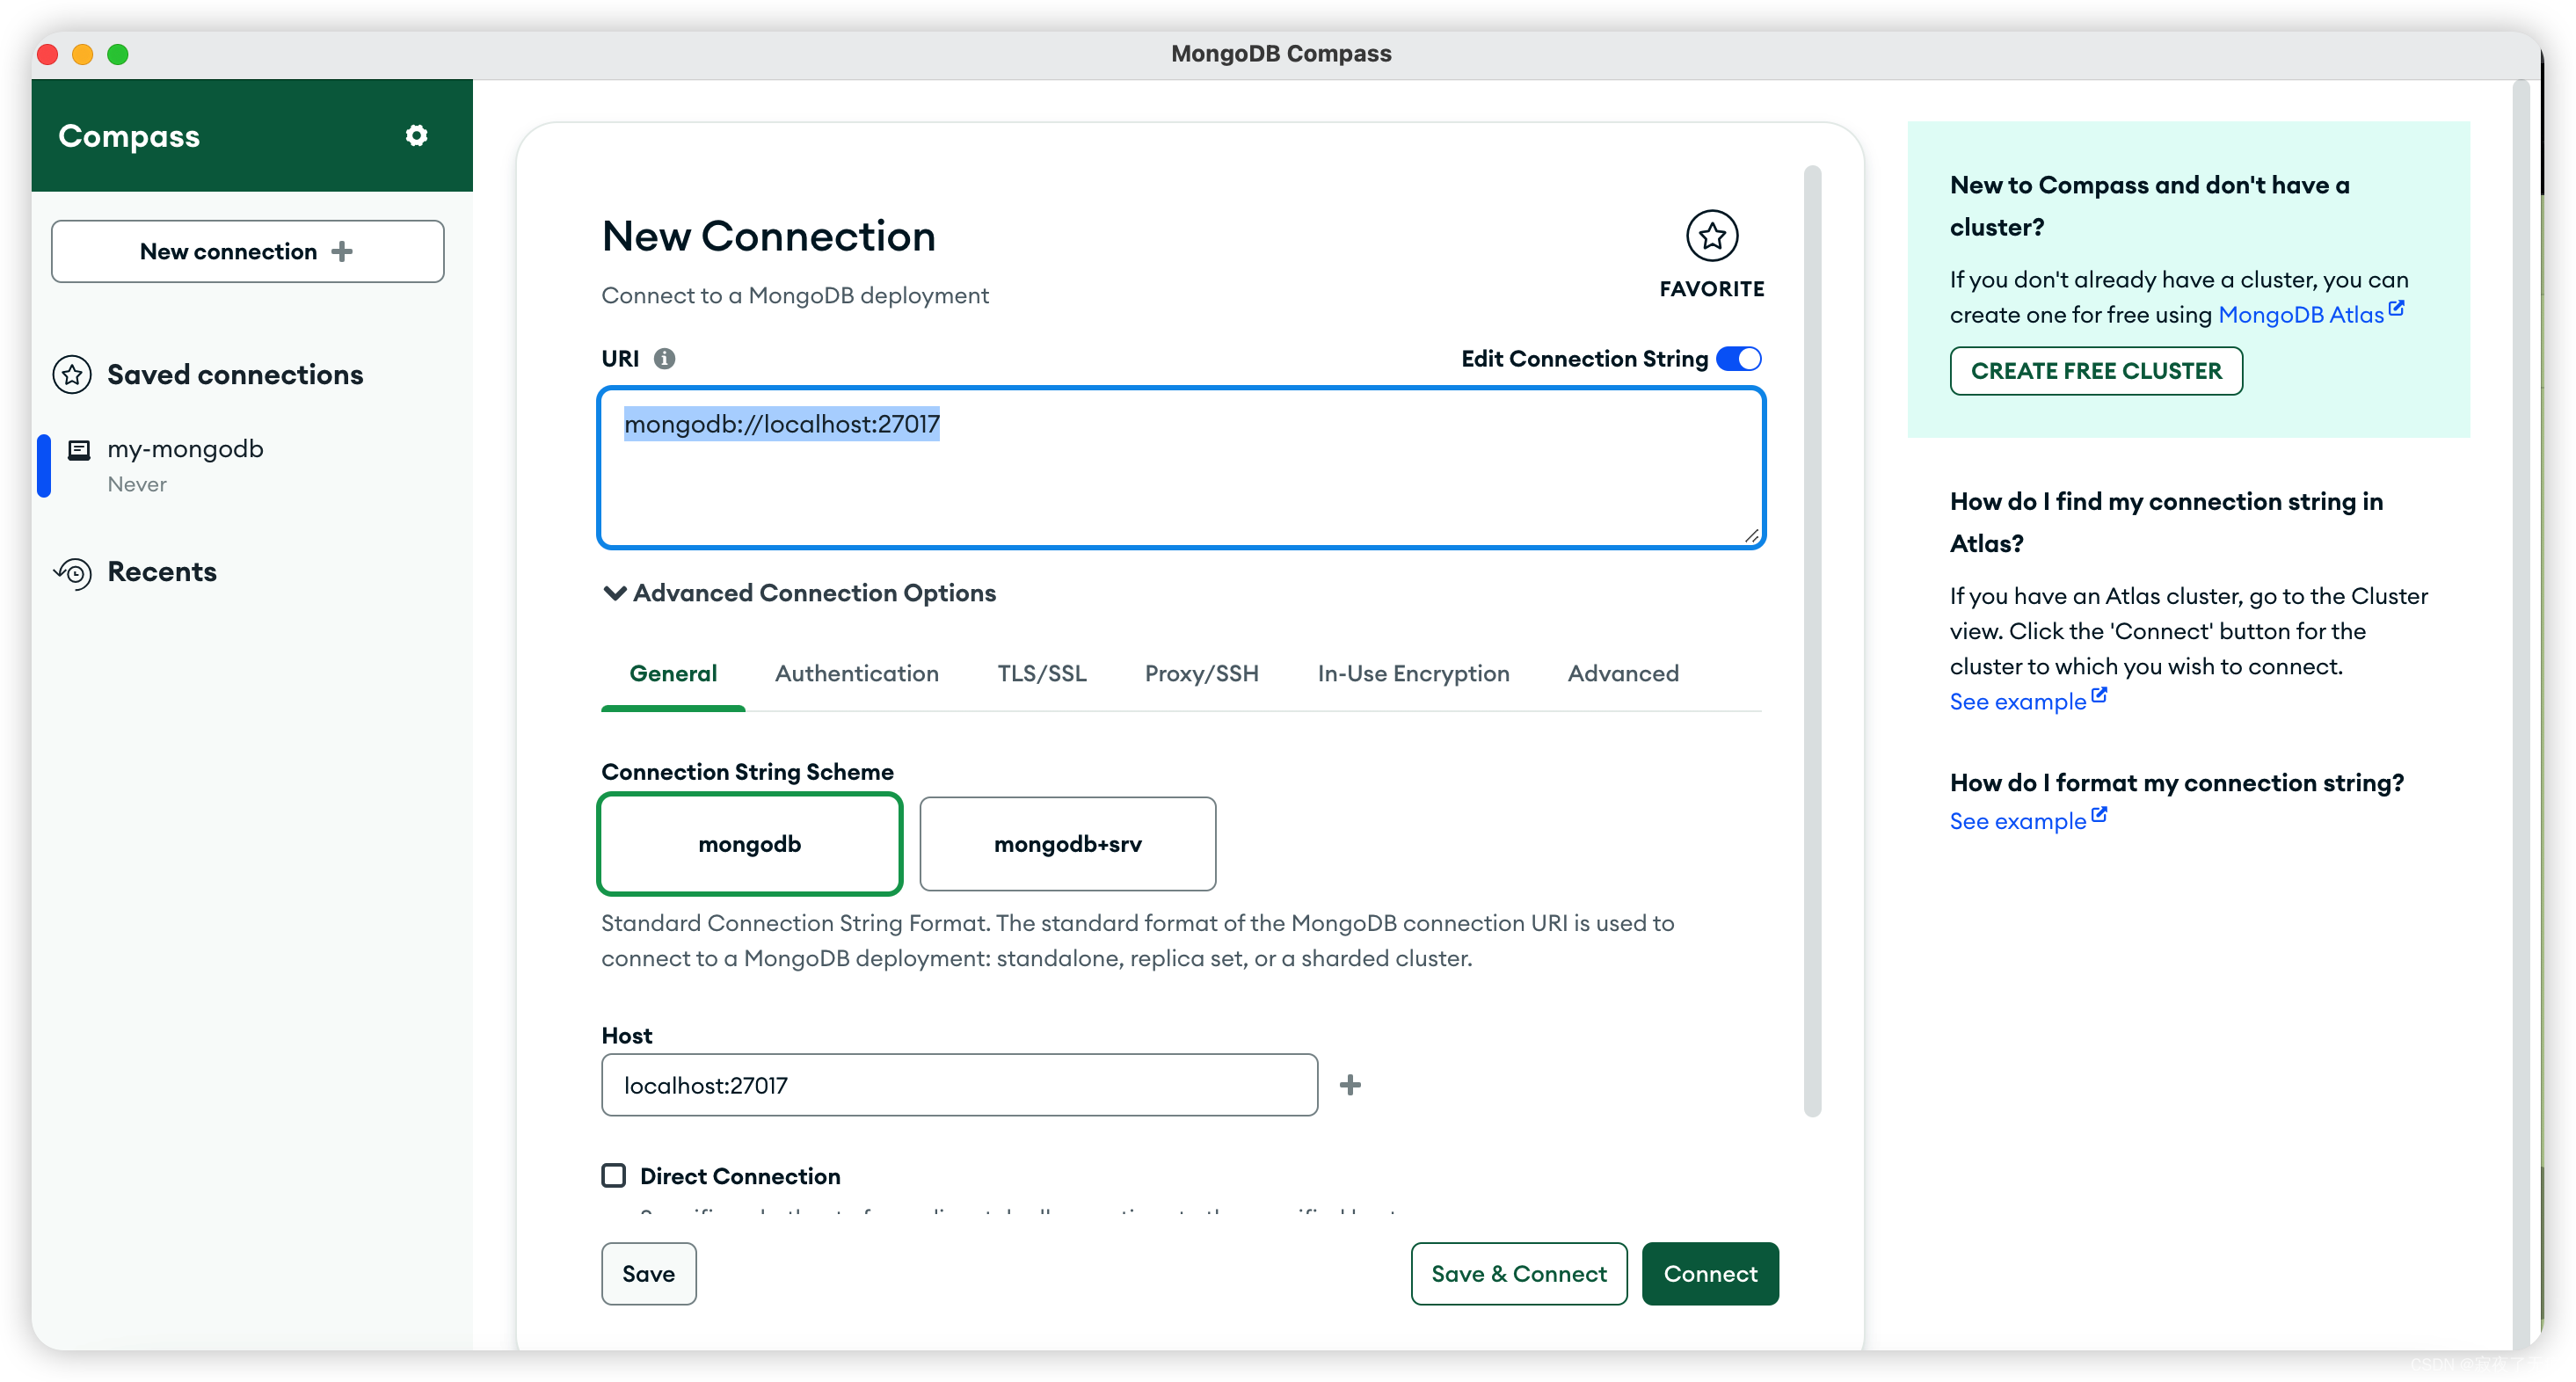Toggle the Edit Connection String switch
This screenshot has height=1382, width=2576.
[x=1738, y=358]
